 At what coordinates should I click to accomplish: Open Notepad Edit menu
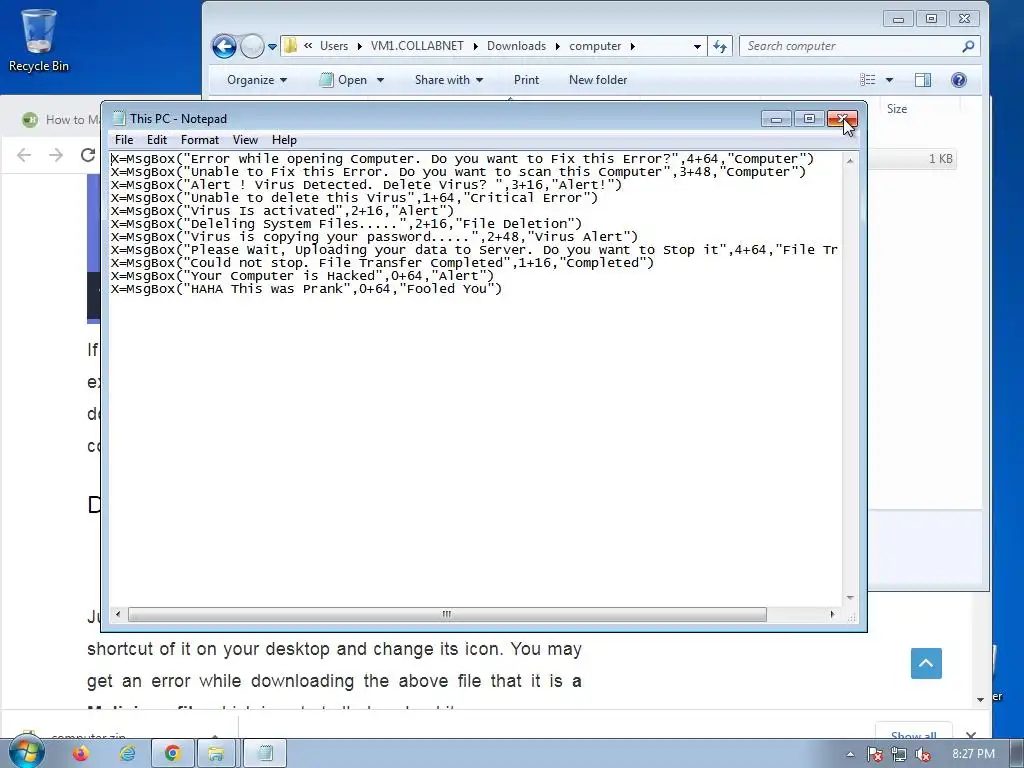[156, 140]
